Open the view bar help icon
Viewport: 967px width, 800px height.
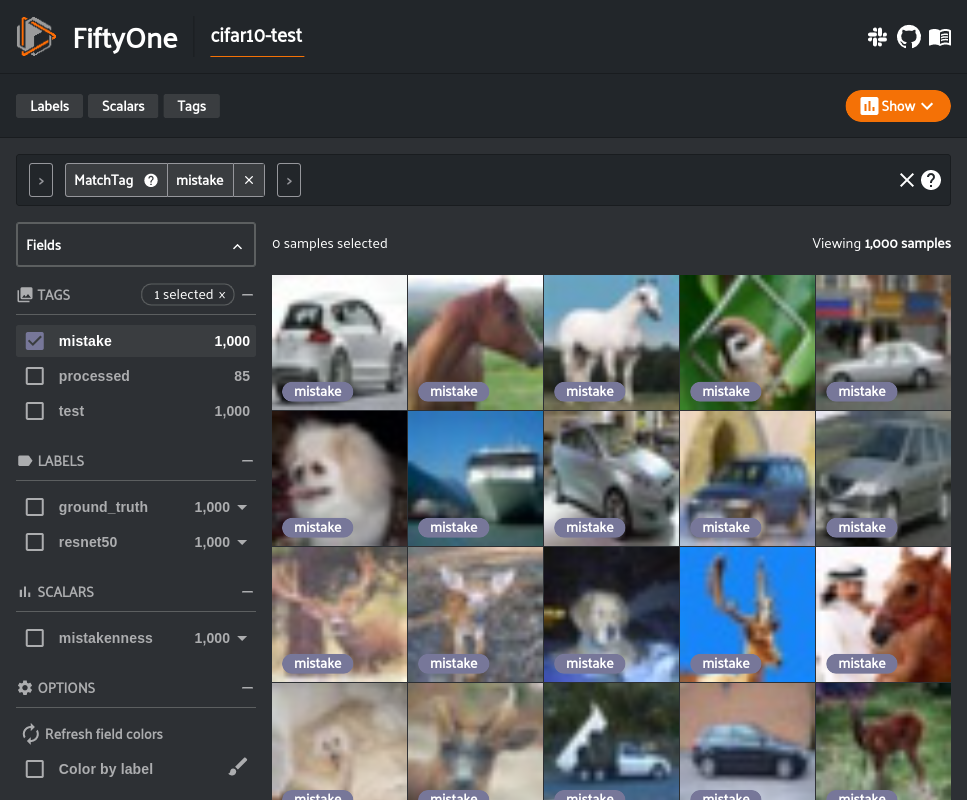(931, 180)
